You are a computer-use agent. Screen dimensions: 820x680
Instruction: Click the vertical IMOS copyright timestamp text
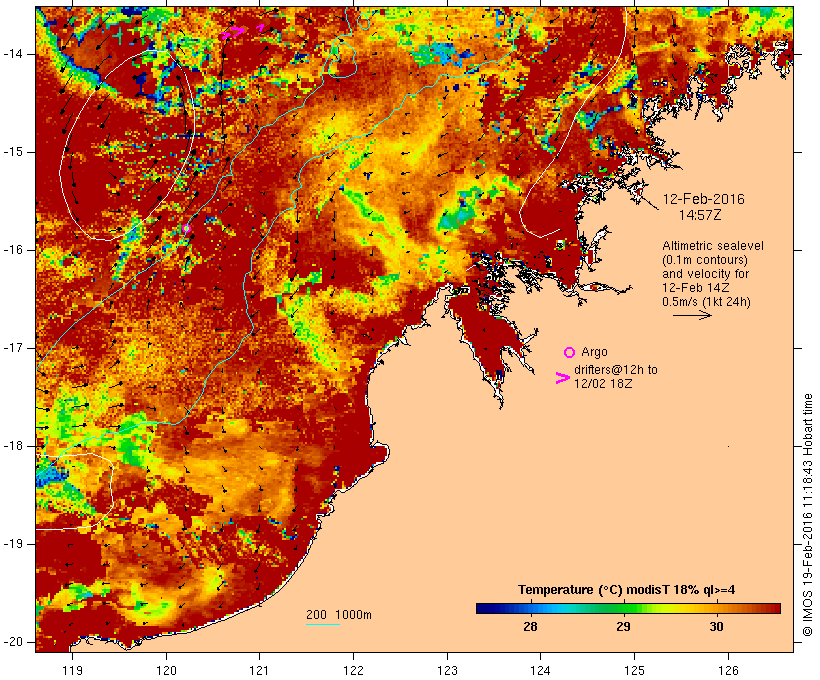pos(807,515)
